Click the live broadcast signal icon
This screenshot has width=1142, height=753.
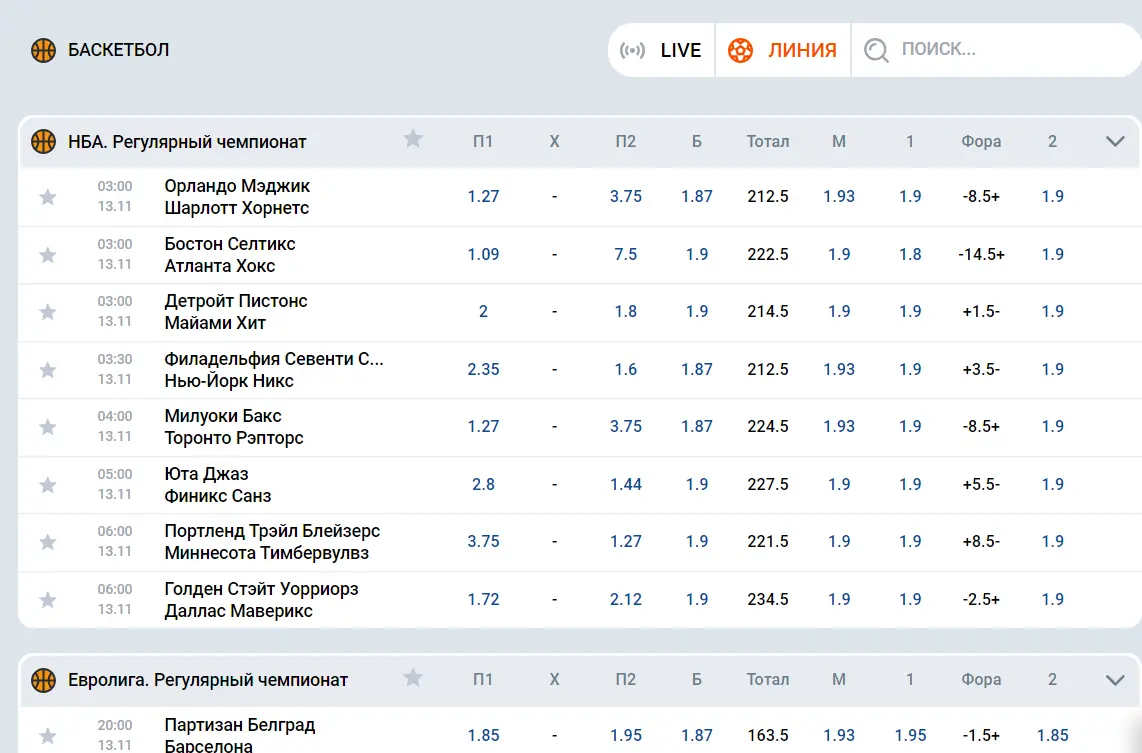point(632,50)
